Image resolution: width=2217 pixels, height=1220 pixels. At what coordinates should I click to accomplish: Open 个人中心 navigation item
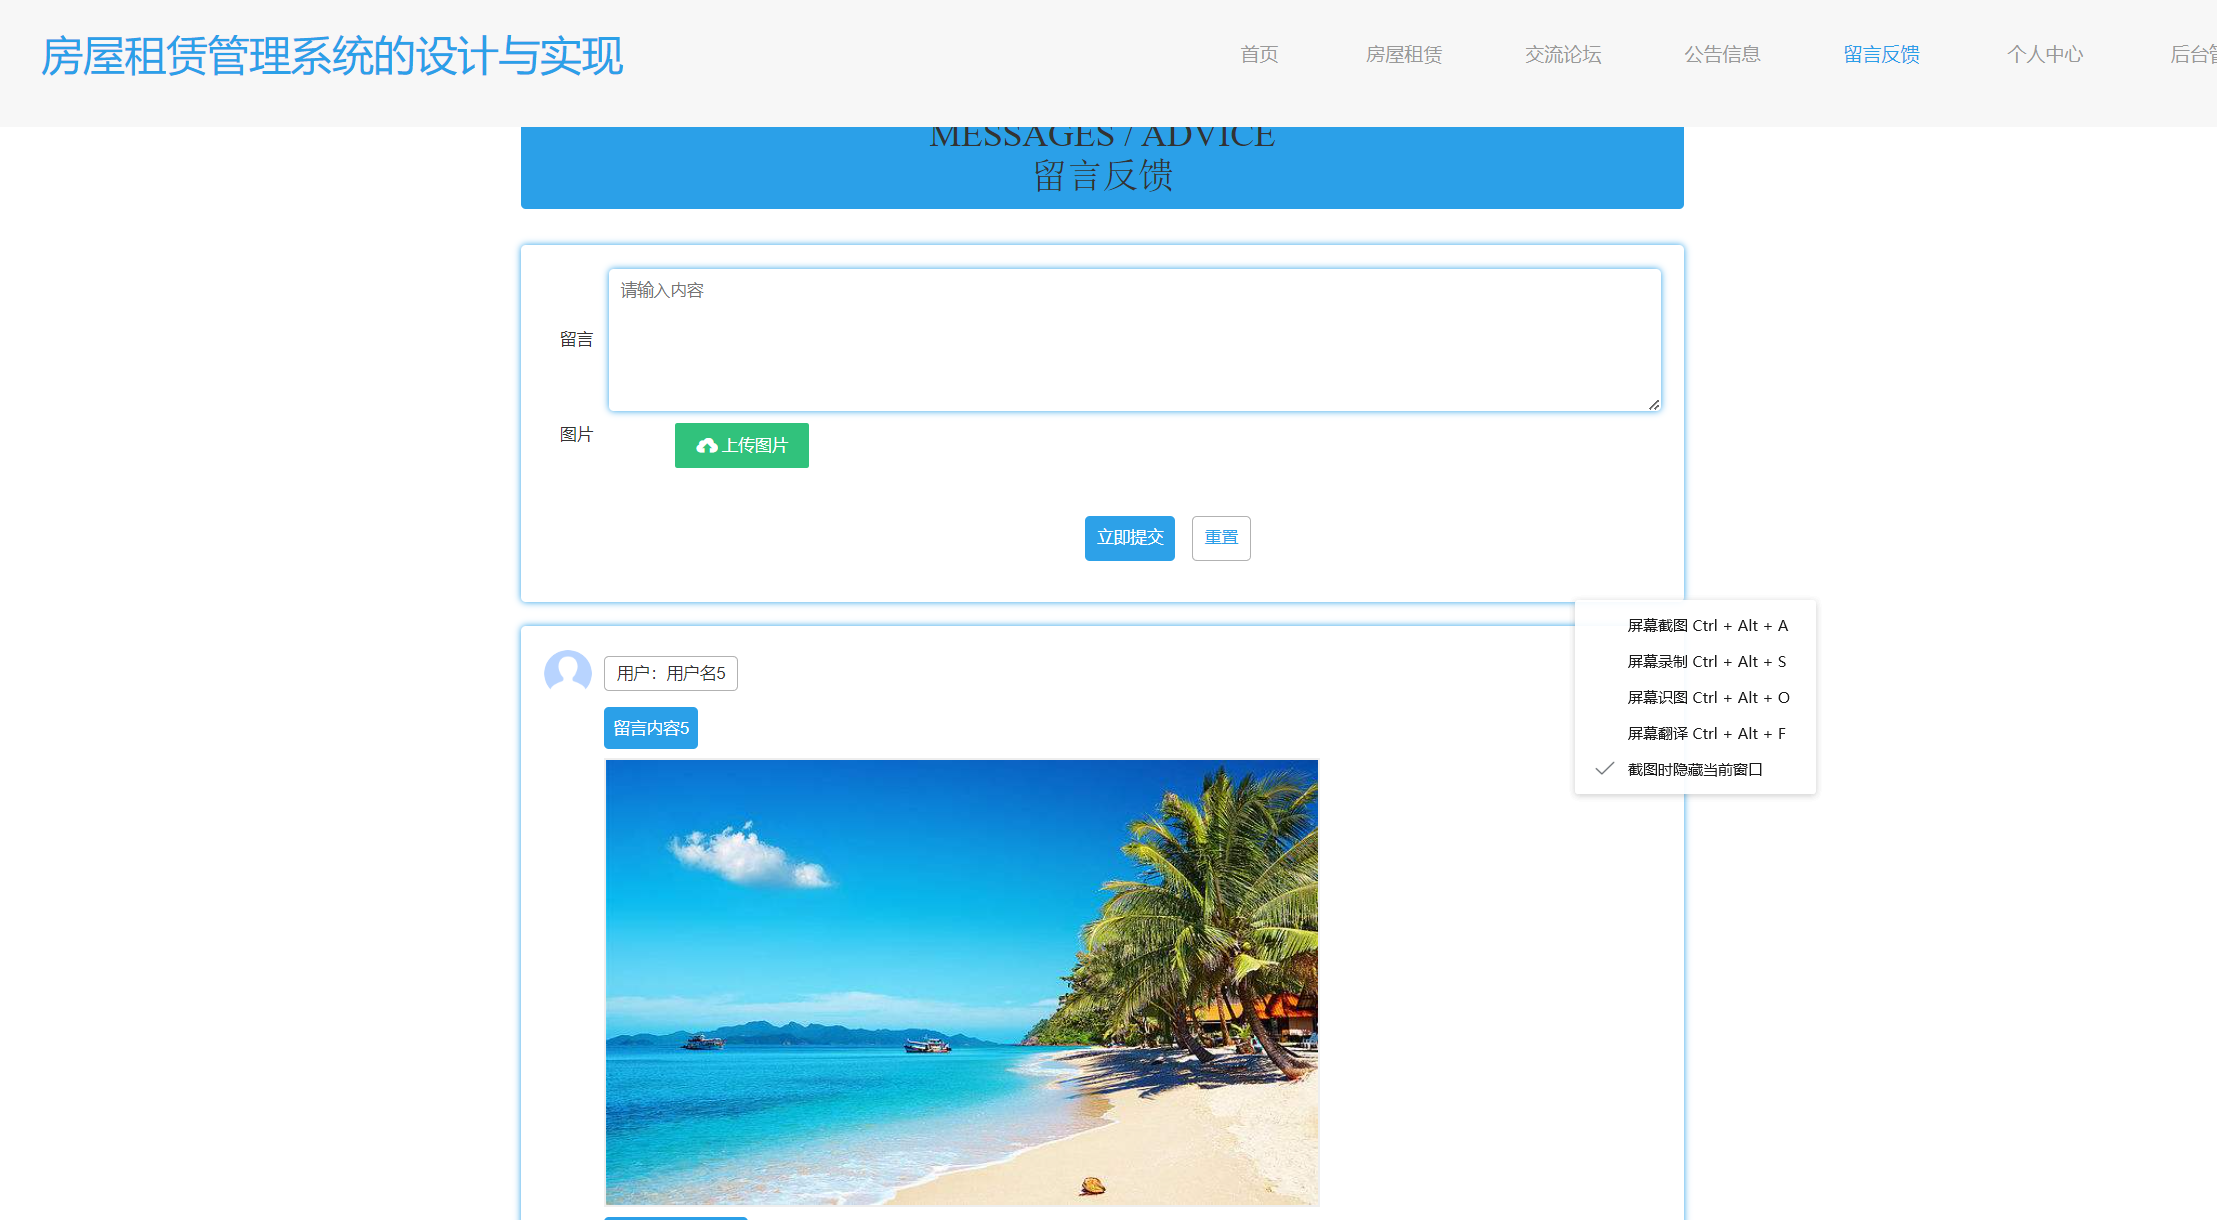click(2044, 55)
